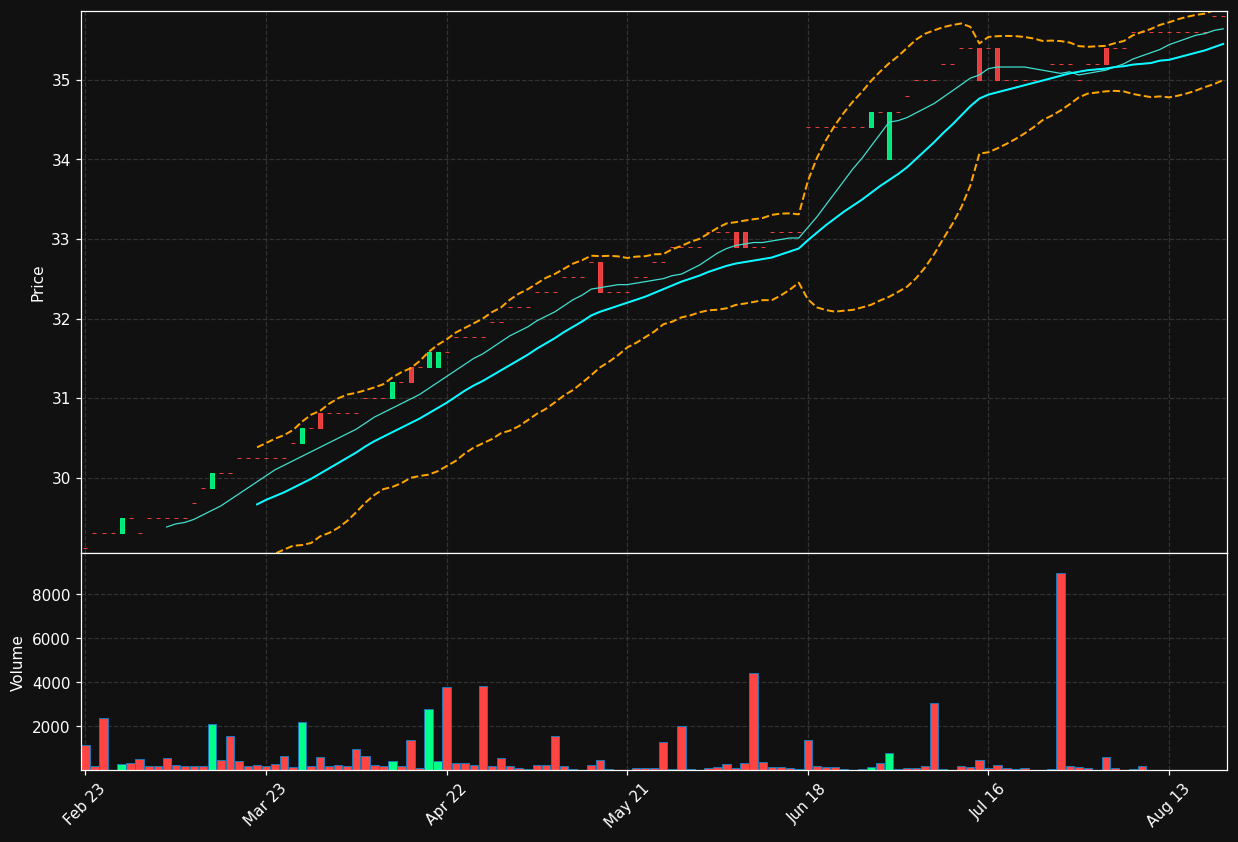Select the tall green candlestick near 34.5
The height and width of the screenshot is (842, 1238).
pos(889,136)
